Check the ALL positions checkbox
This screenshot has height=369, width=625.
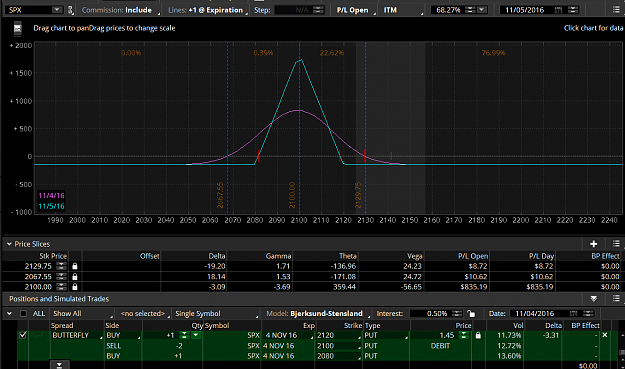23,314
